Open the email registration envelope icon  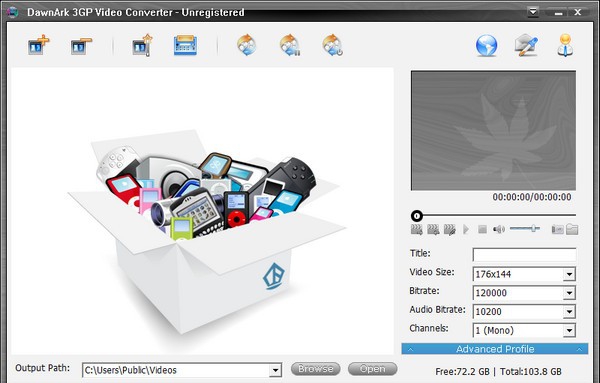526,45
